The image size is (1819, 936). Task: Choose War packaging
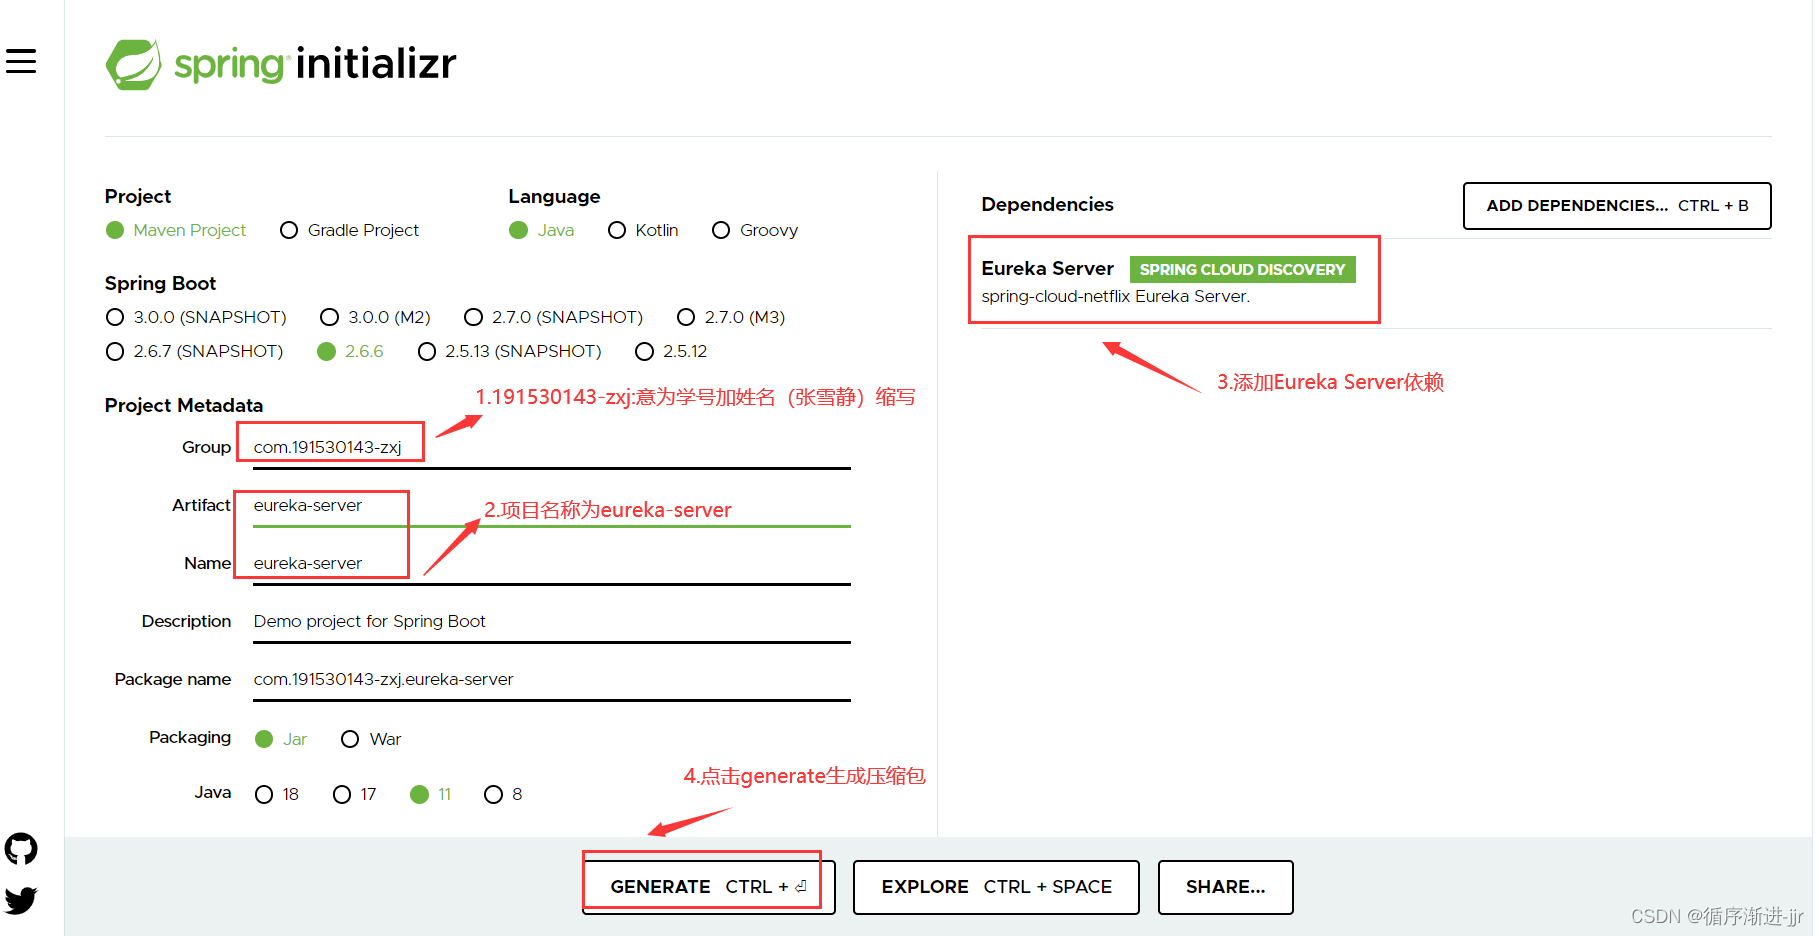pyautogui.click(x=350, y=739)
